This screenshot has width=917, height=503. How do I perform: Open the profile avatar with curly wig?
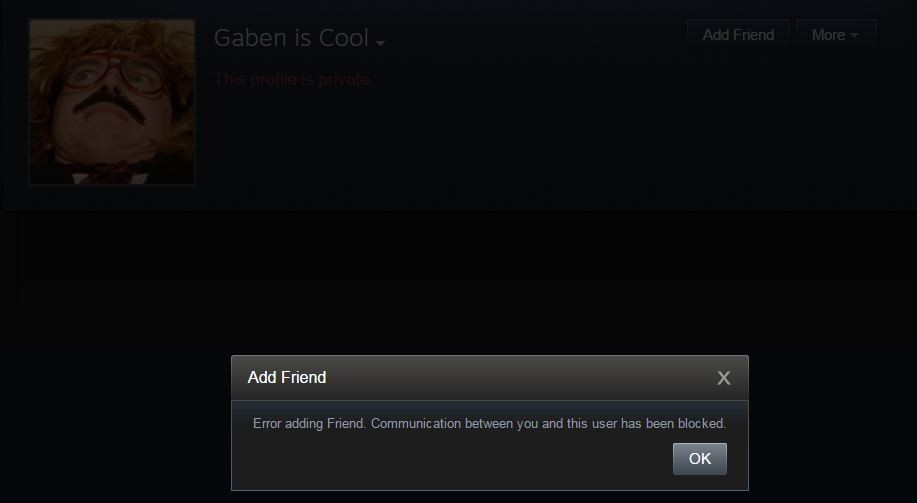coord(112,102)
